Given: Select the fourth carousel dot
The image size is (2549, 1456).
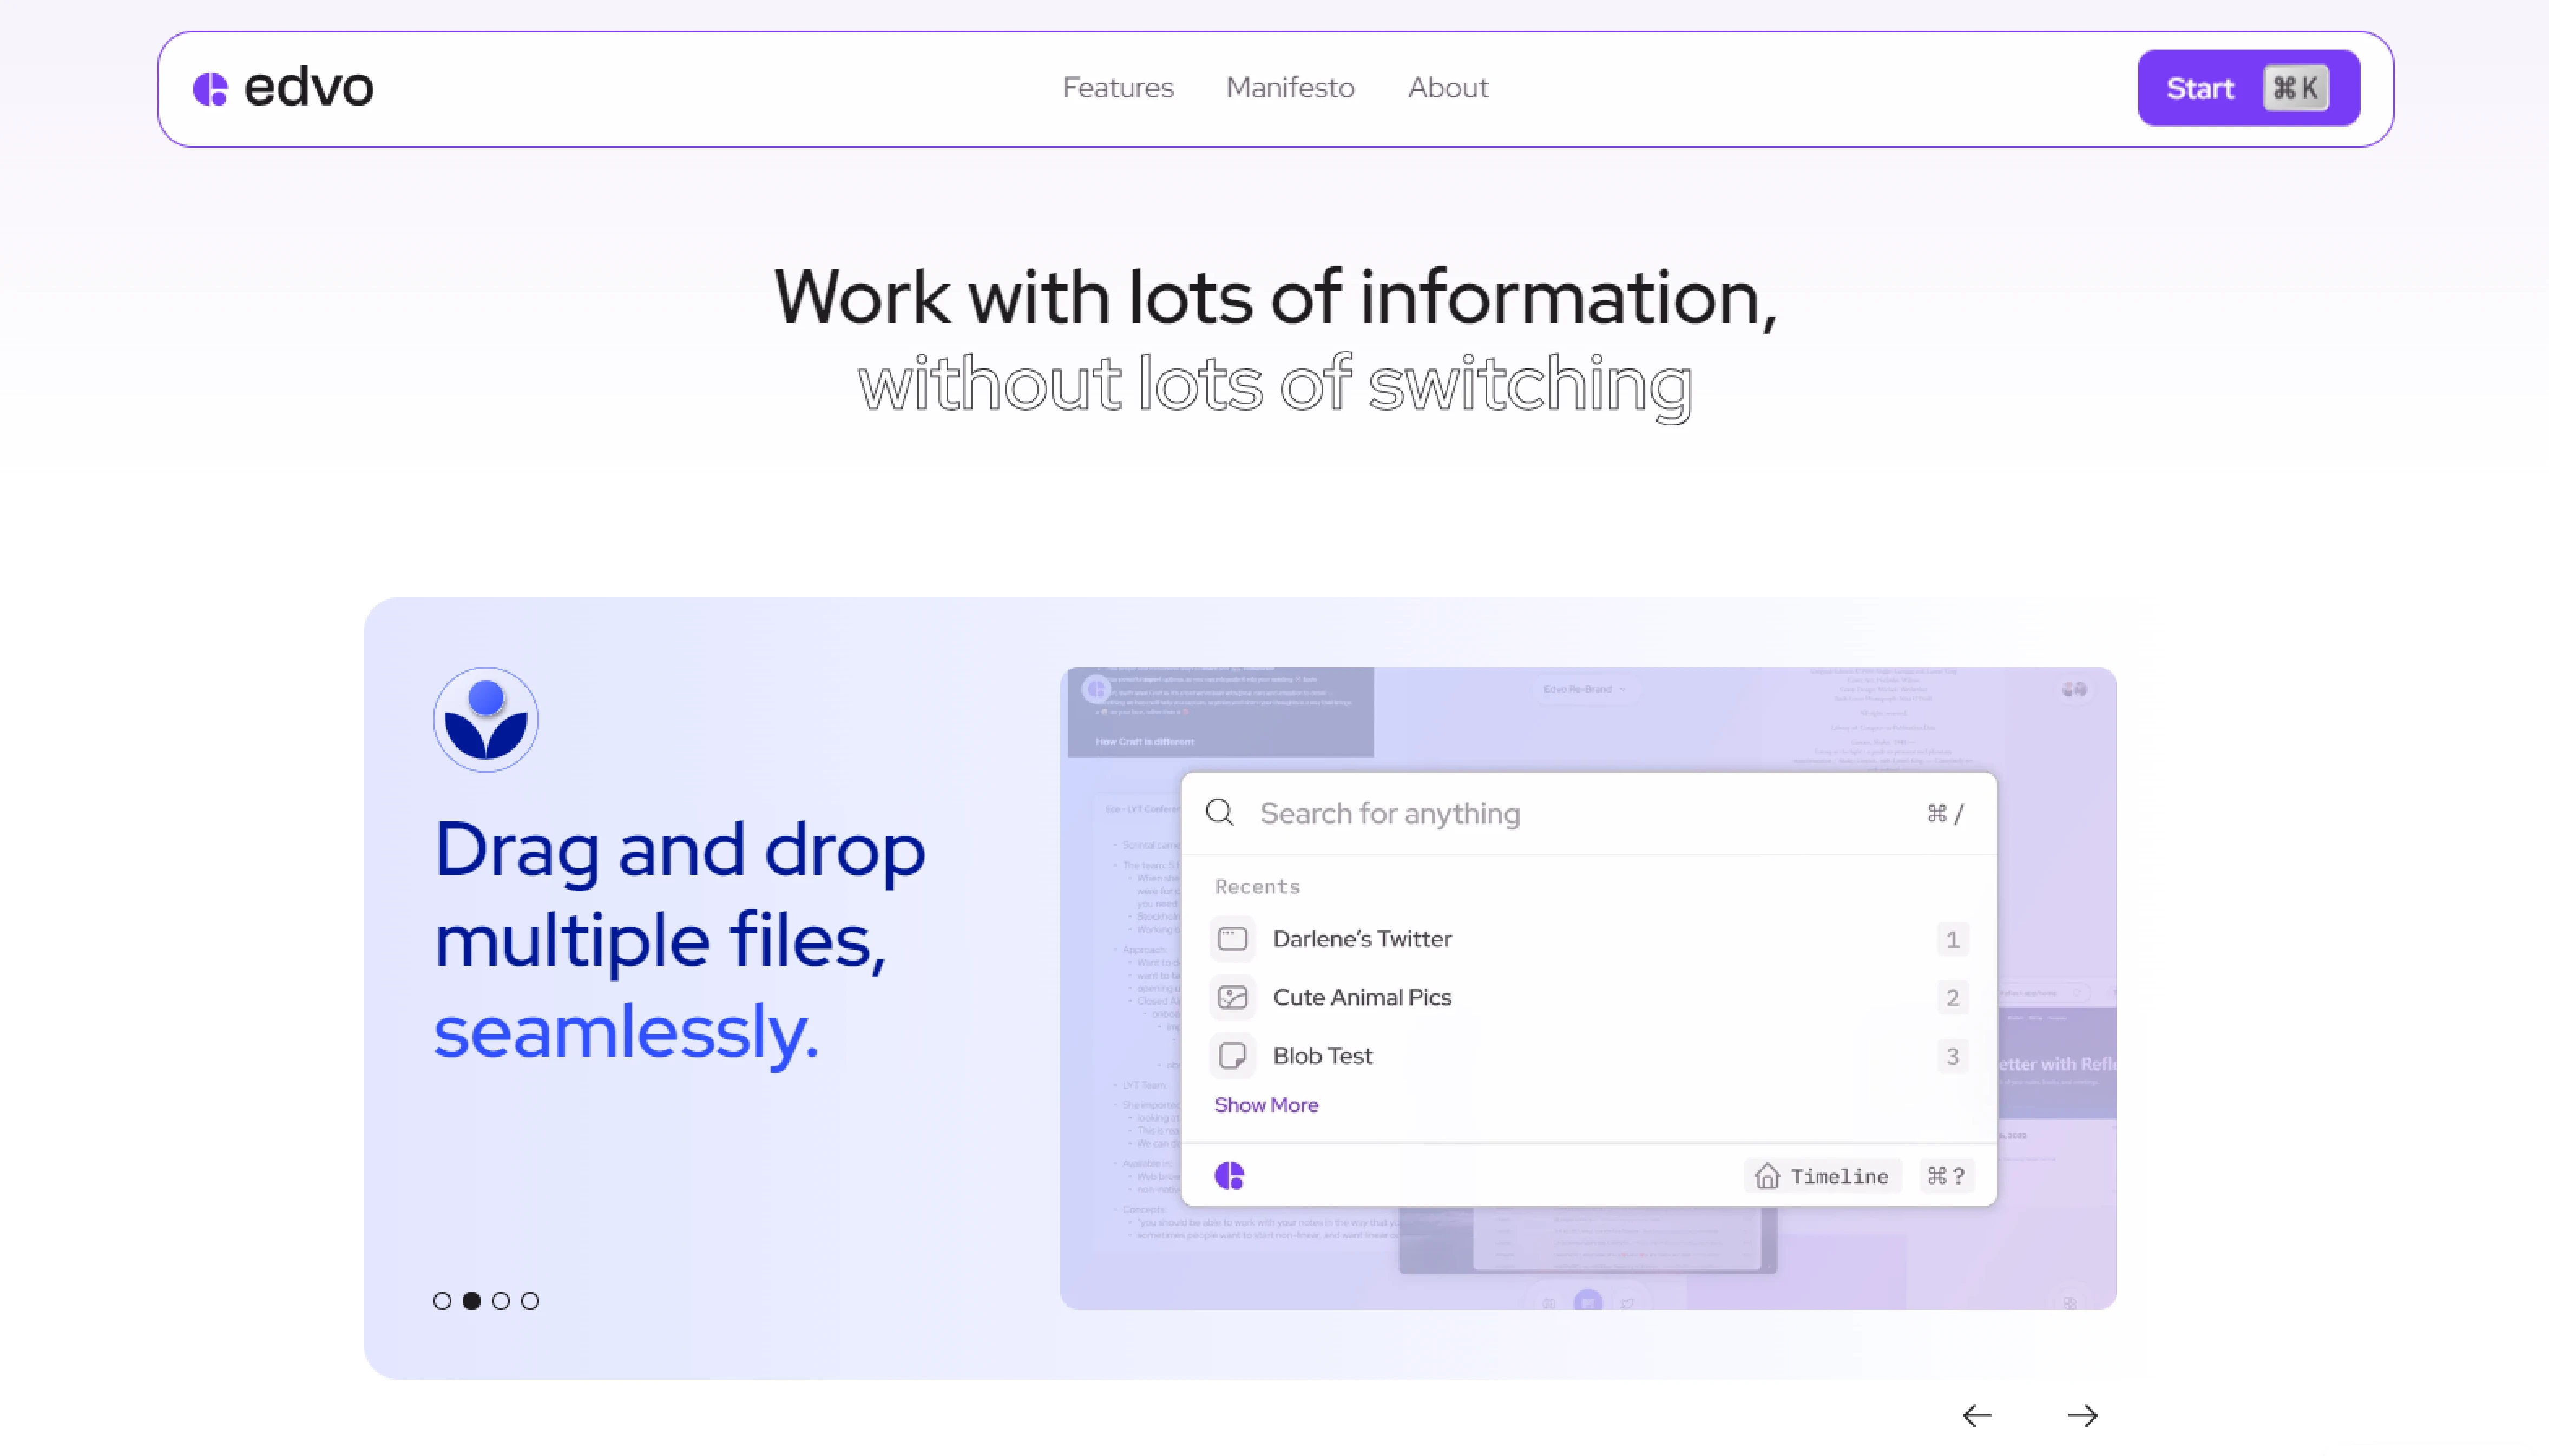Looking at the screenshot, I should tap(530, 1300).
